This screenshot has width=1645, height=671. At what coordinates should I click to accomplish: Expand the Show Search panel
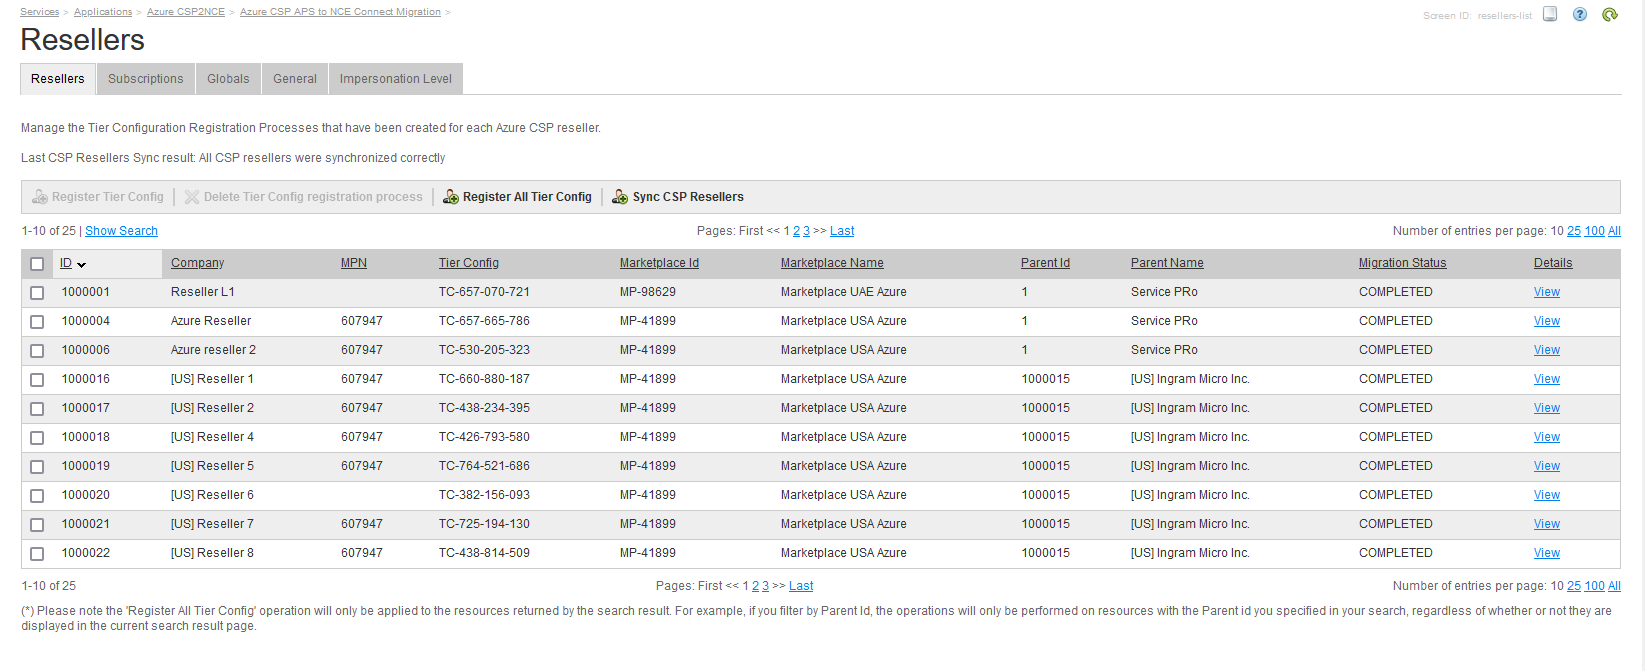tap(121, 231)
